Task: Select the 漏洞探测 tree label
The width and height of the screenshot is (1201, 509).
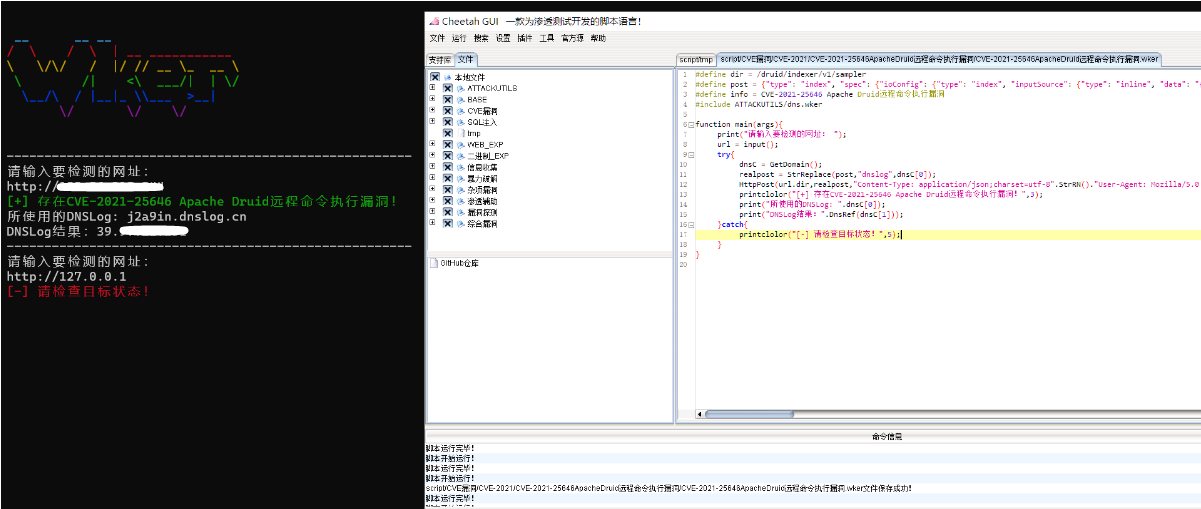Action: 483,212
